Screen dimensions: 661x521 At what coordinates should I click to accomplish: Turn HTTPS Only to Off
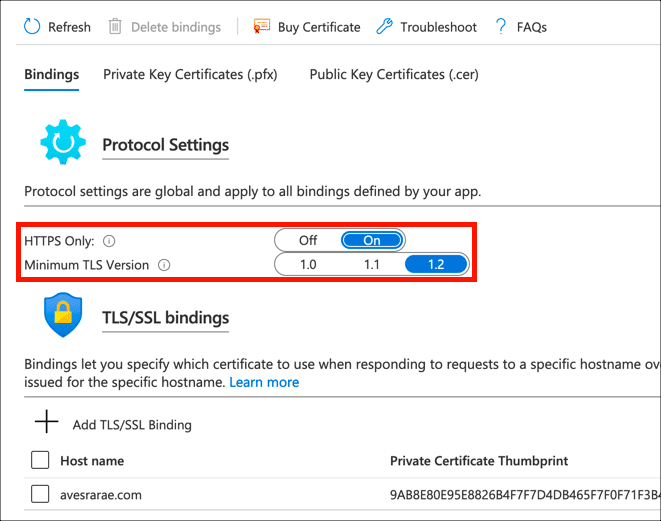pos(308,240)
